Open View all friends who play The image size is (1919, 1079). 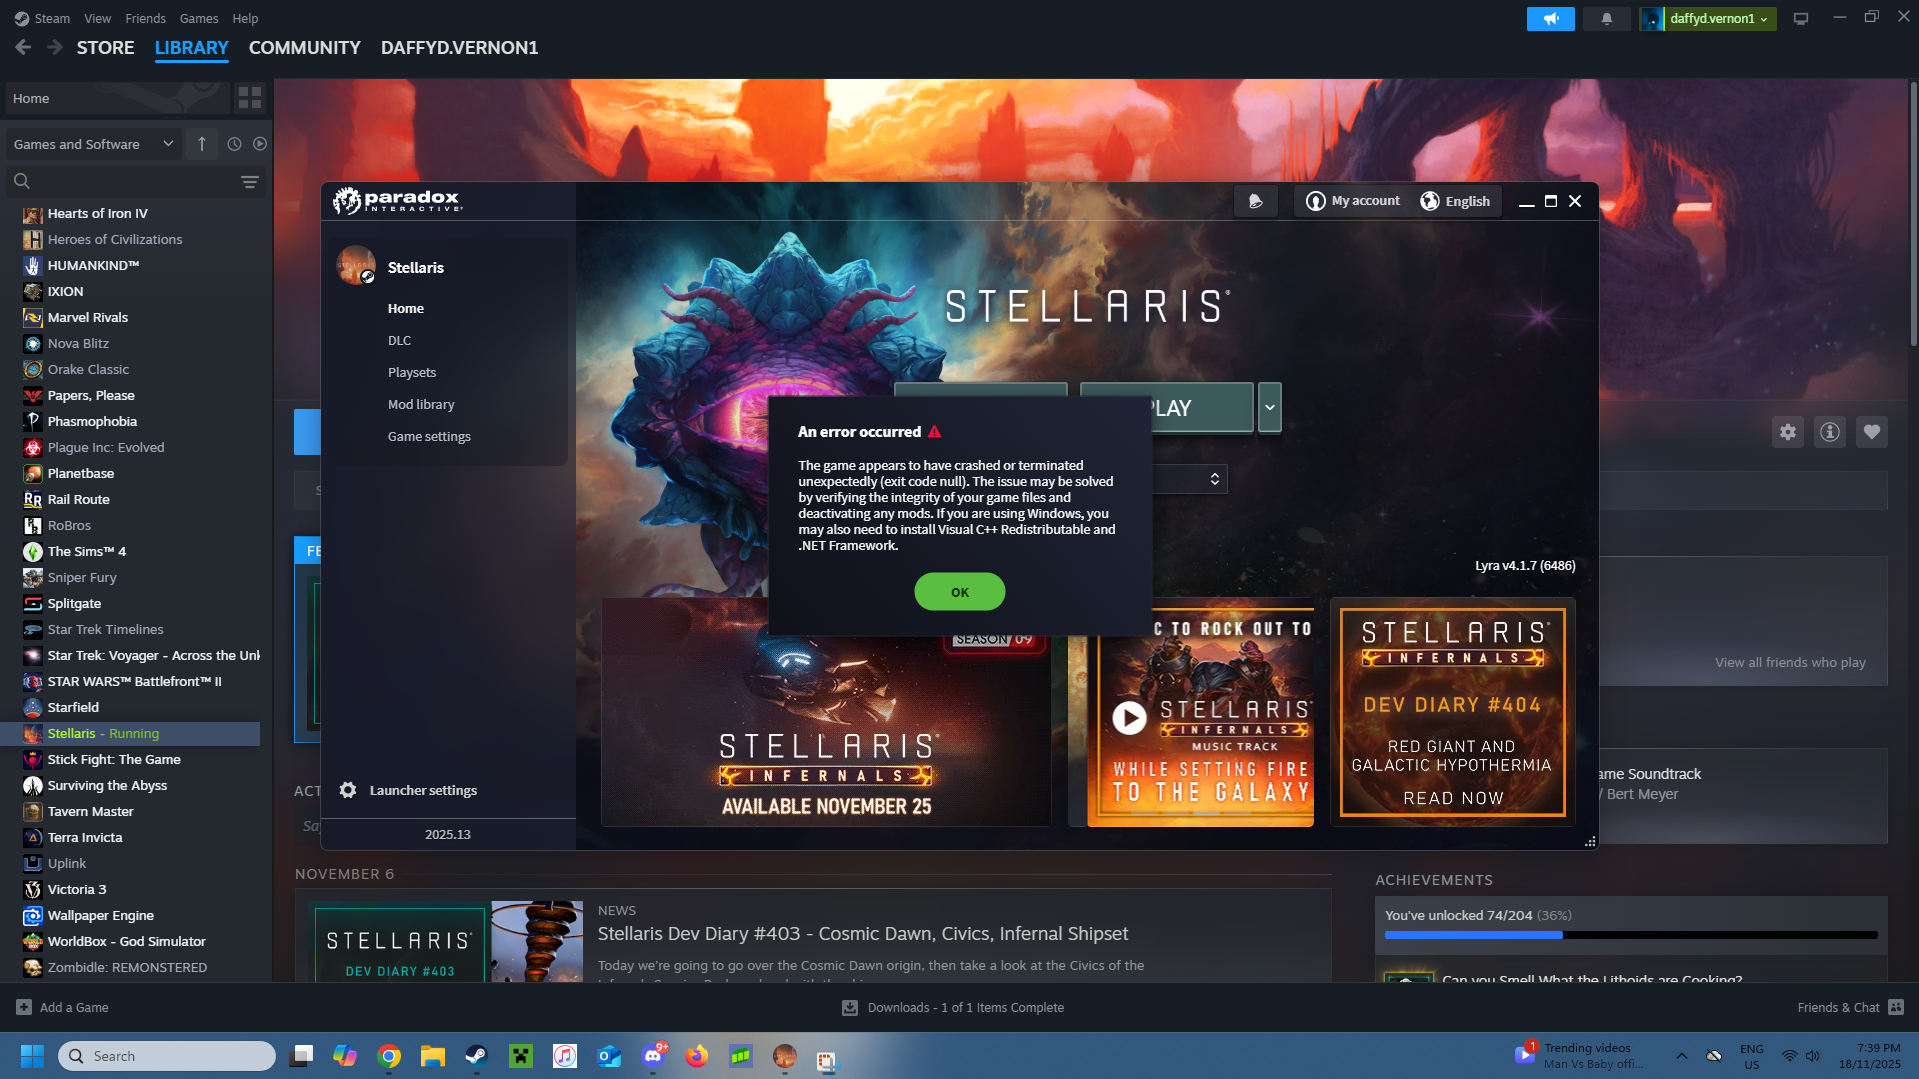click(1789, 663)
